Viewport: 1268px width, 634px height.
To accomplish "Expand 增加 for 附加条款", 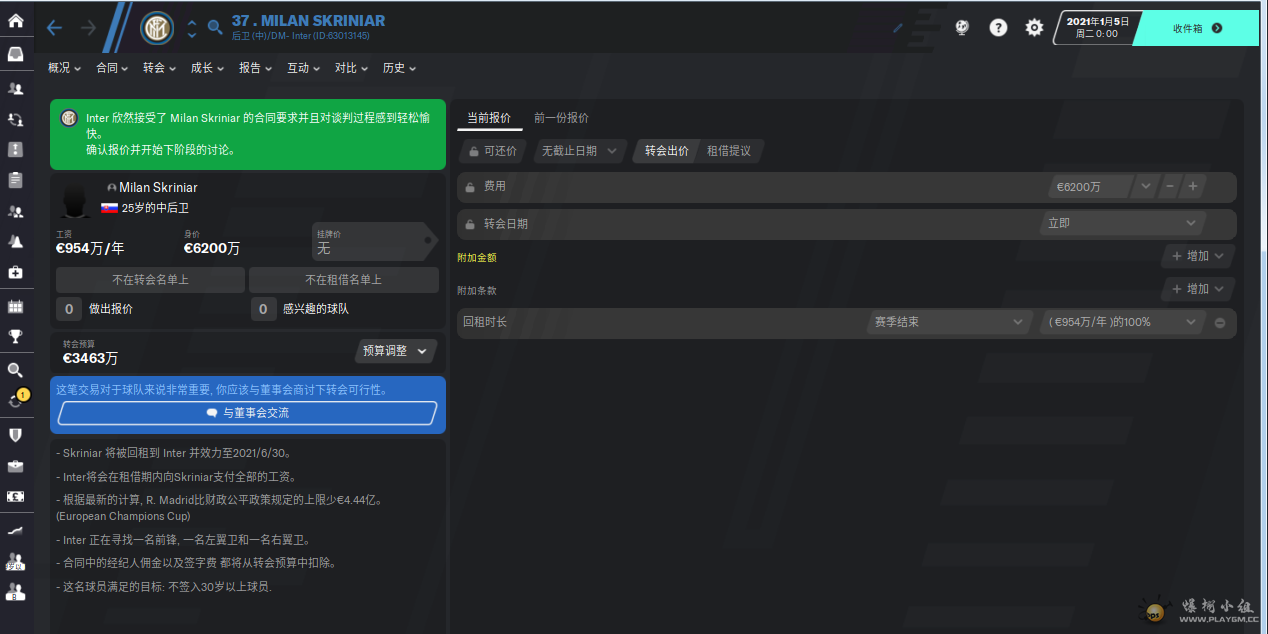I will 1198,289.
